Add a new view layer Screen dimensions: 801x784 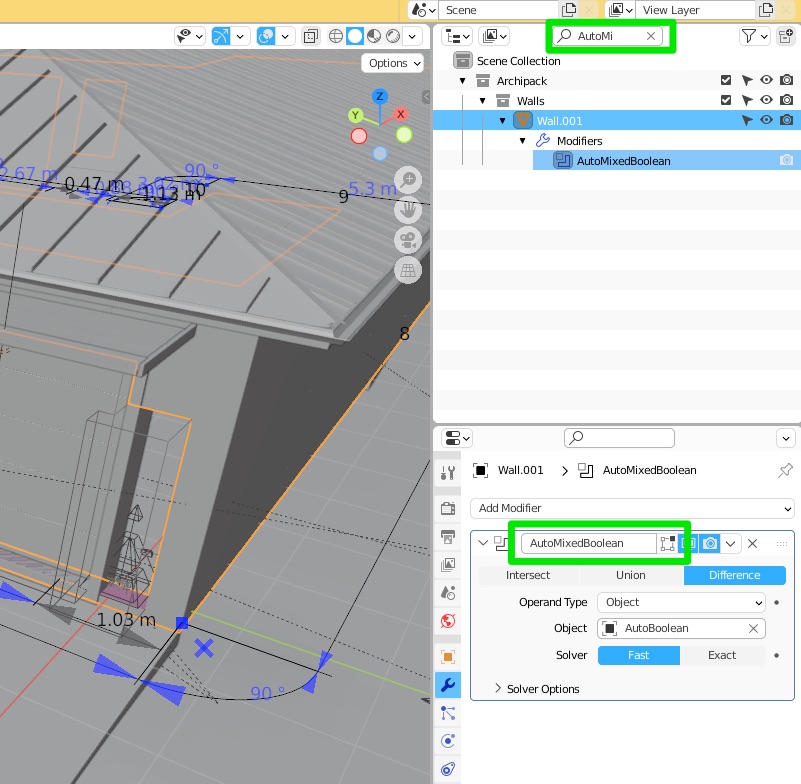click(x=766, y=10)
